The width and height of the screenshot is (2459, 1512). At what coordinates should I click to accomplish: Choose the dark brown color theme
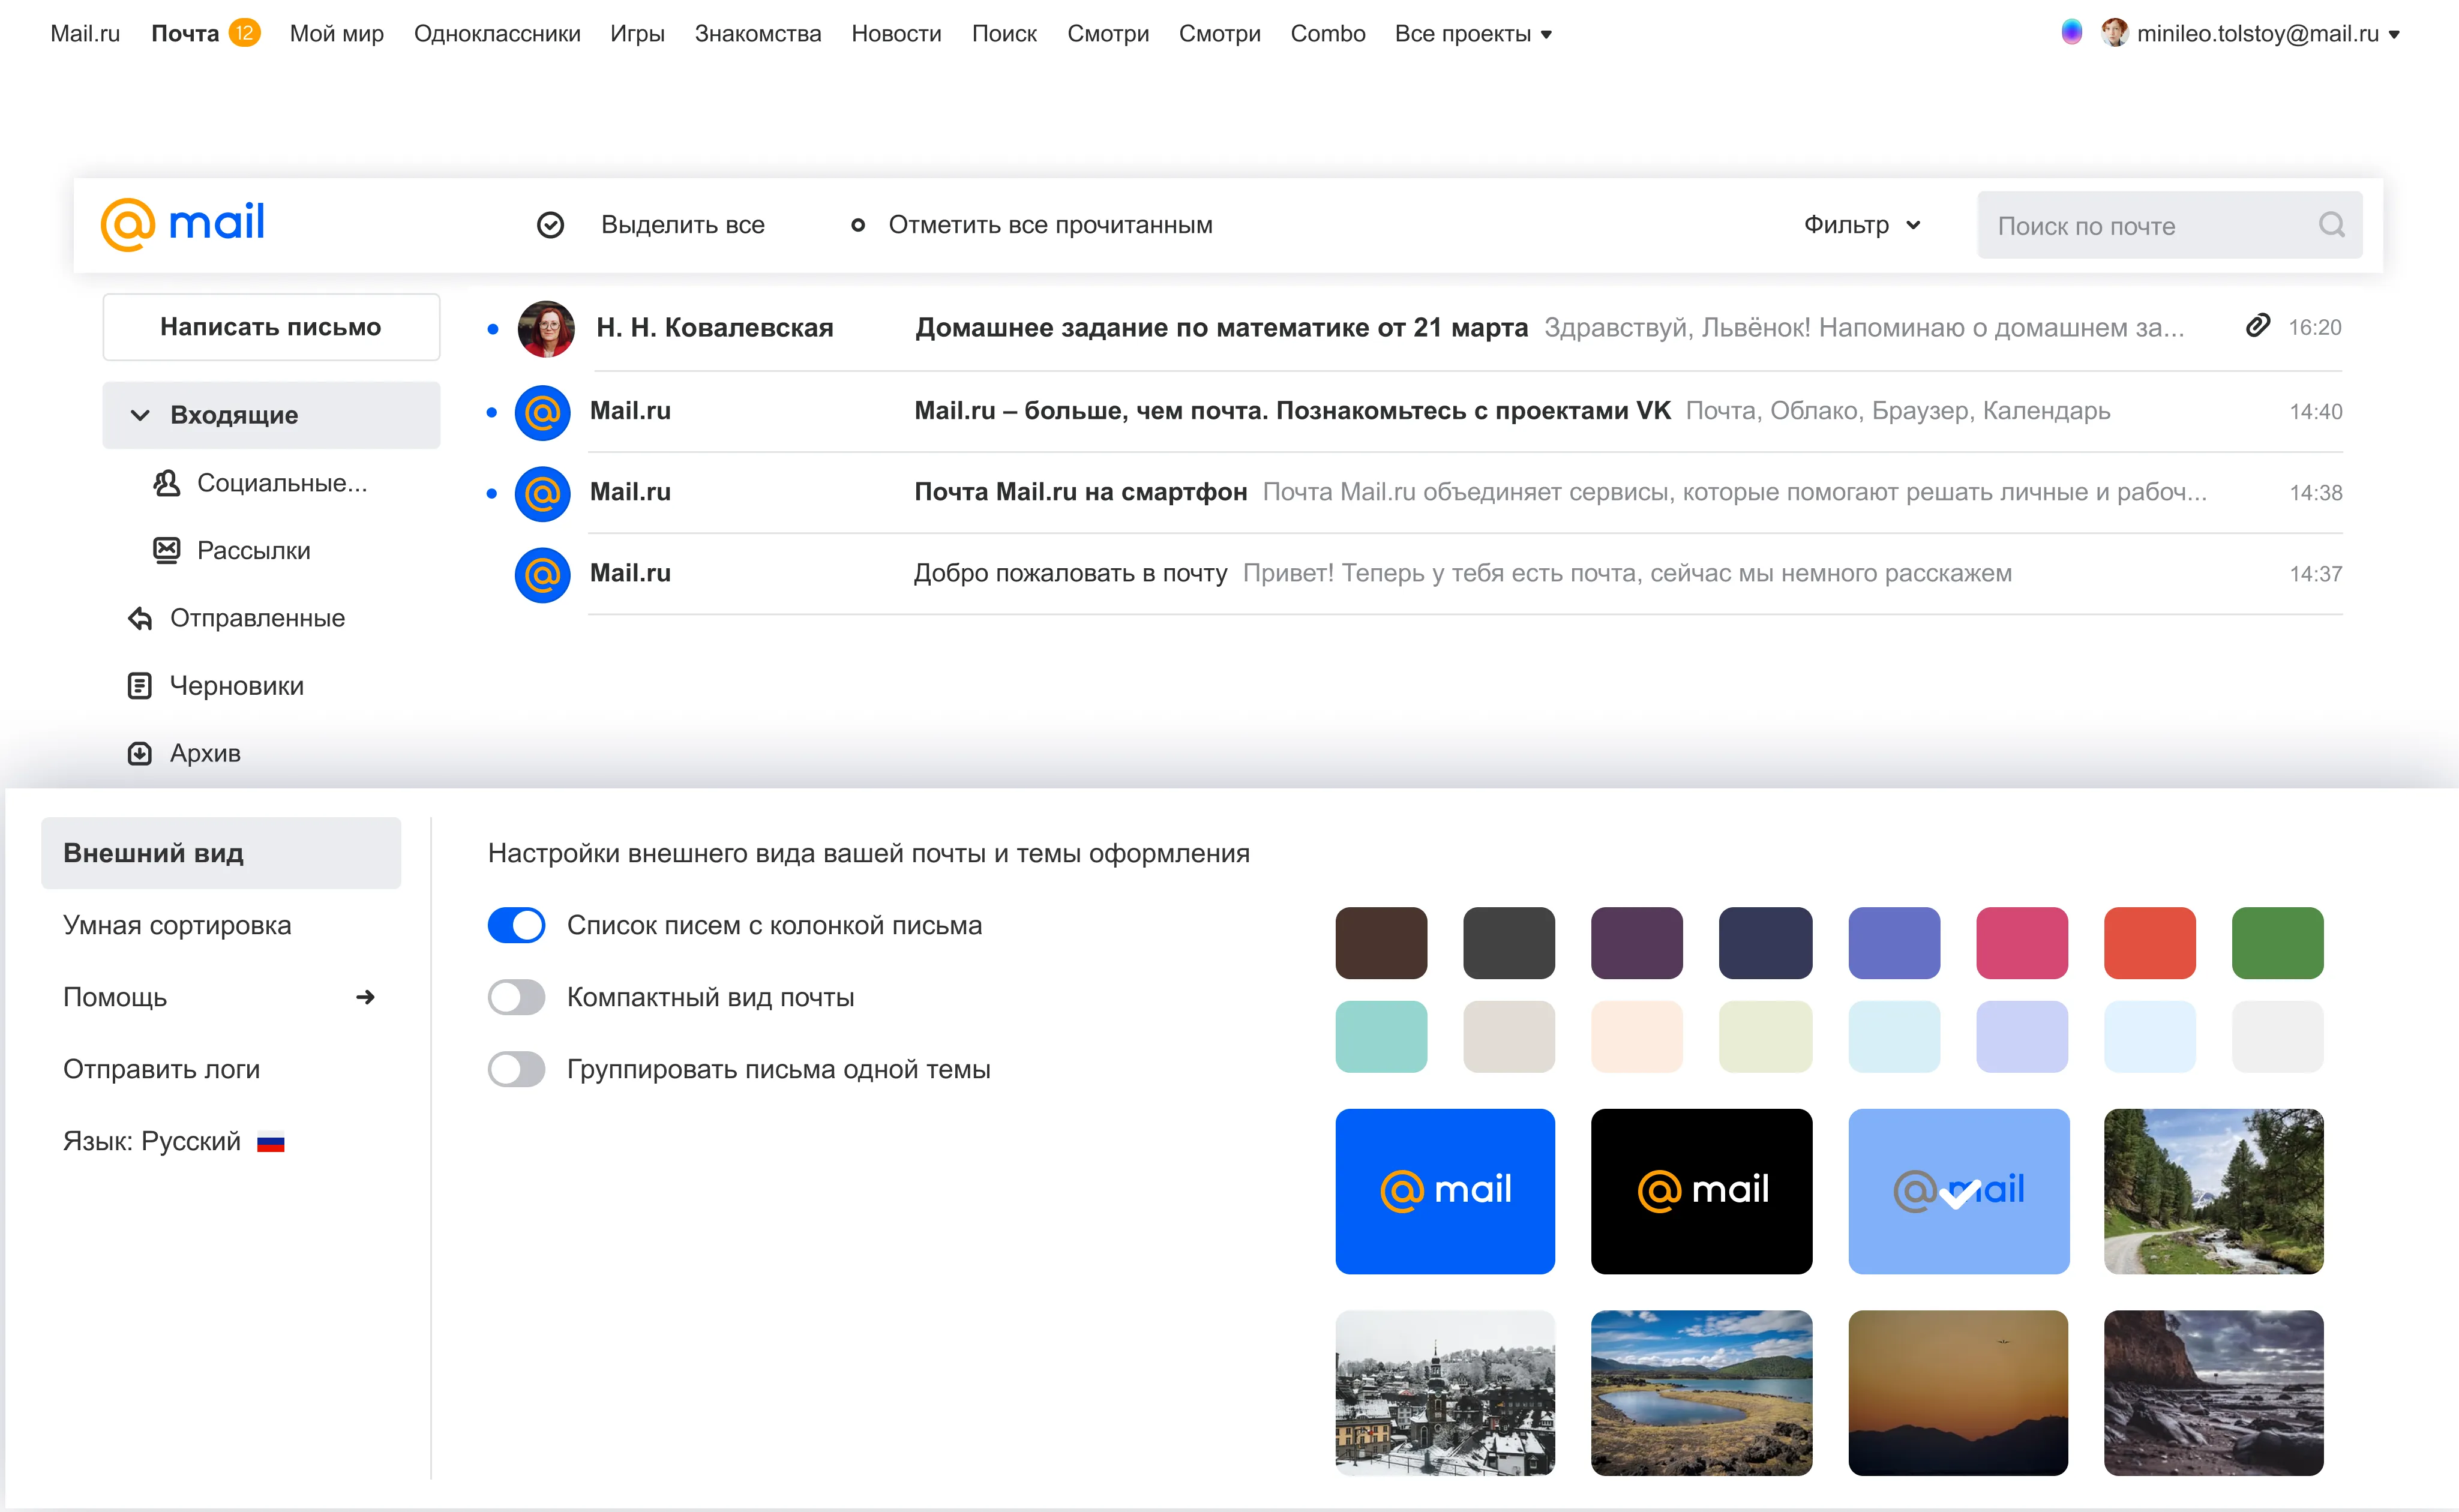[1381, 943]
